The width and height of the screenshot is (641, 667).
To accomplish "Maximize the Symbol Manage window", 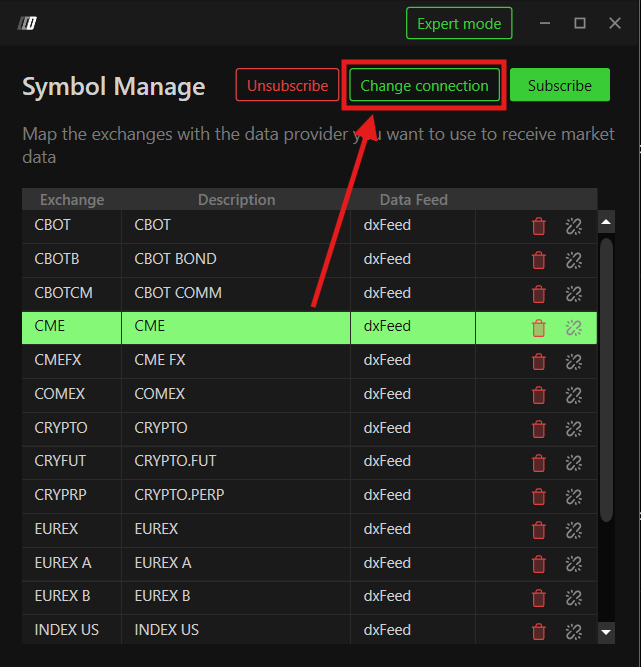I will pos(580,23).
